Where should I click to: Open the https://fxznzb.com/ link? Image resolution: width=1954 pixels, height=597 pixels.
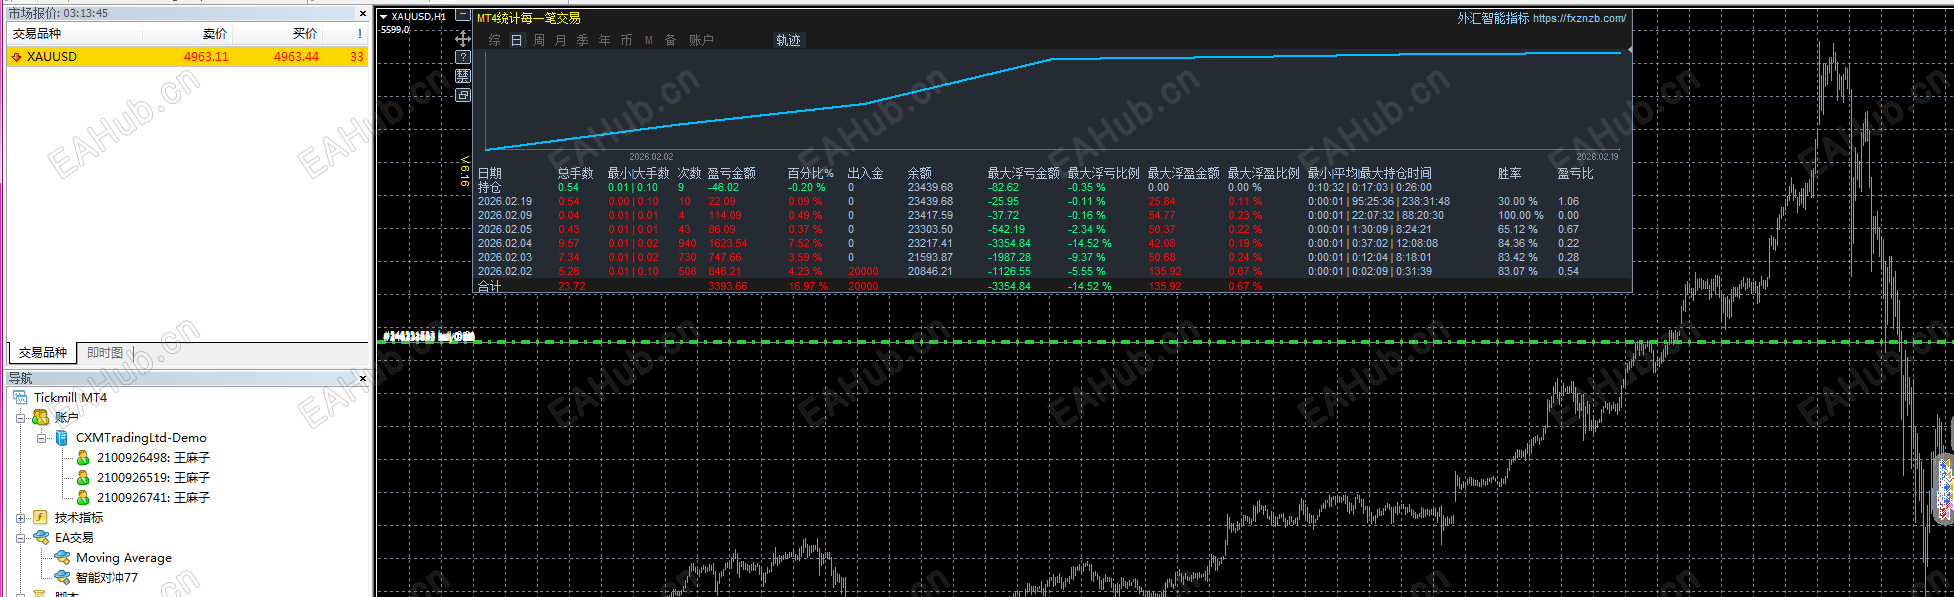tap(1579, 18)
